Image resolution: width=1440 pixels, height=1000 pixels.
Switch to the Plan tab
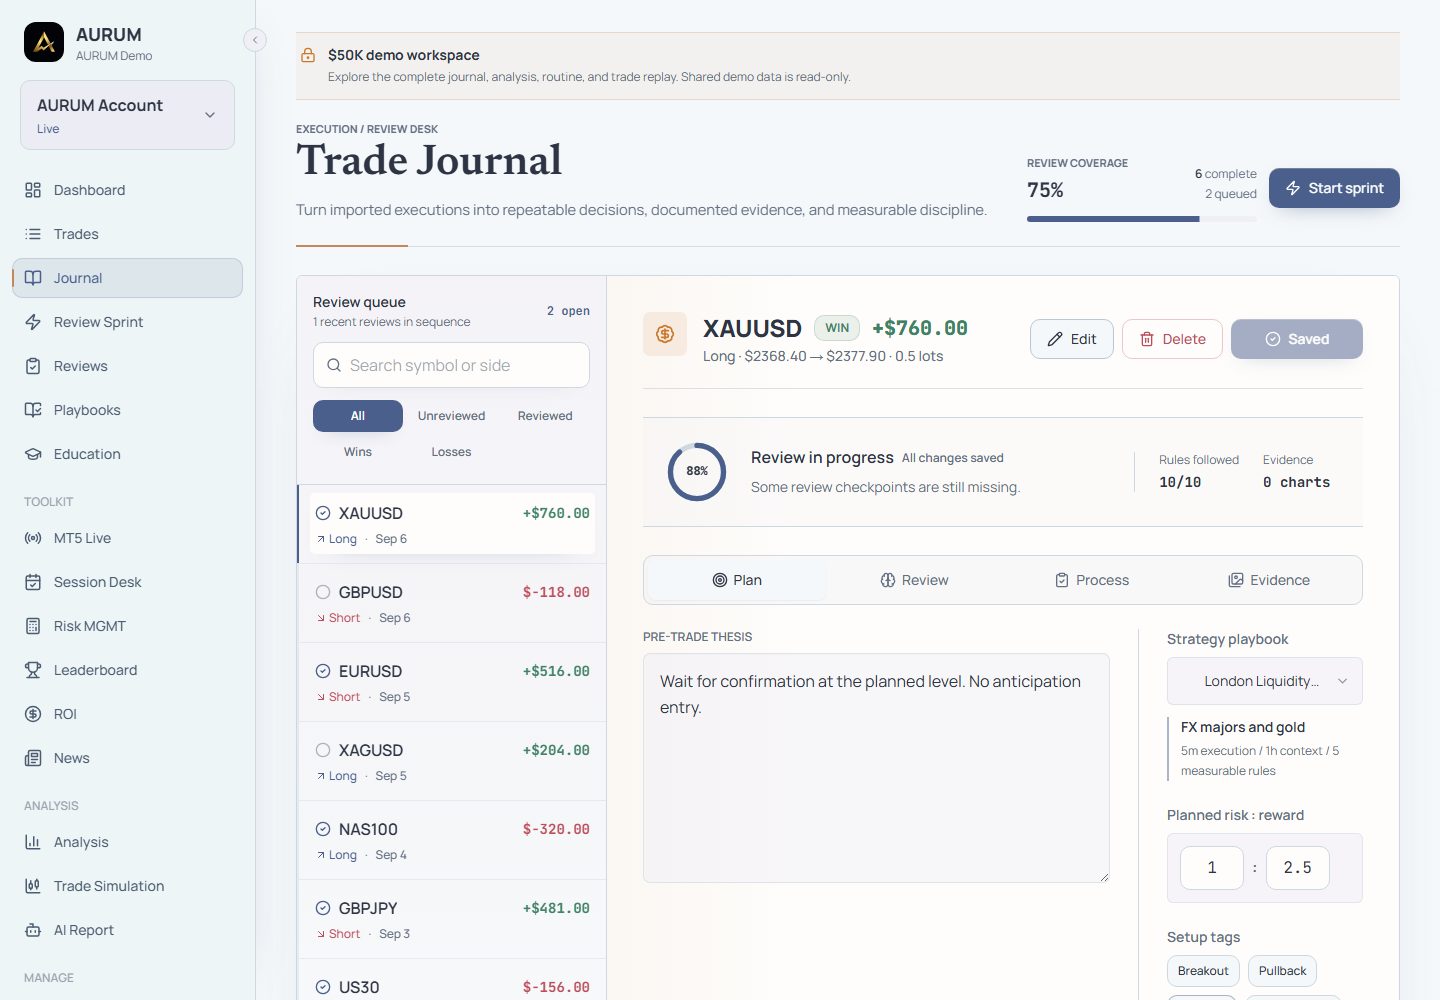tap(737, 580)
